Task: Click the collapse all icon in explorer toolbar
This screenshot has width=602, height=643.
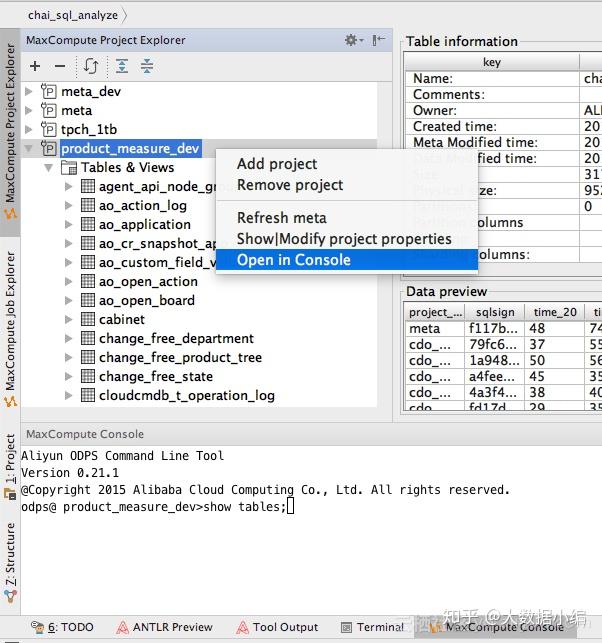Action: 147,66
